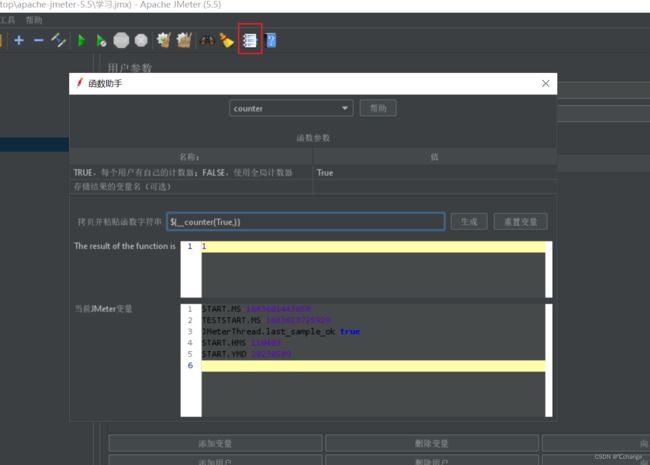Image resolution: width=650 pixels, height=465 pixels.
Task: Click the 帮助 button beside counter dropdown
Action: pyautogui.click(x=378, y=108)
